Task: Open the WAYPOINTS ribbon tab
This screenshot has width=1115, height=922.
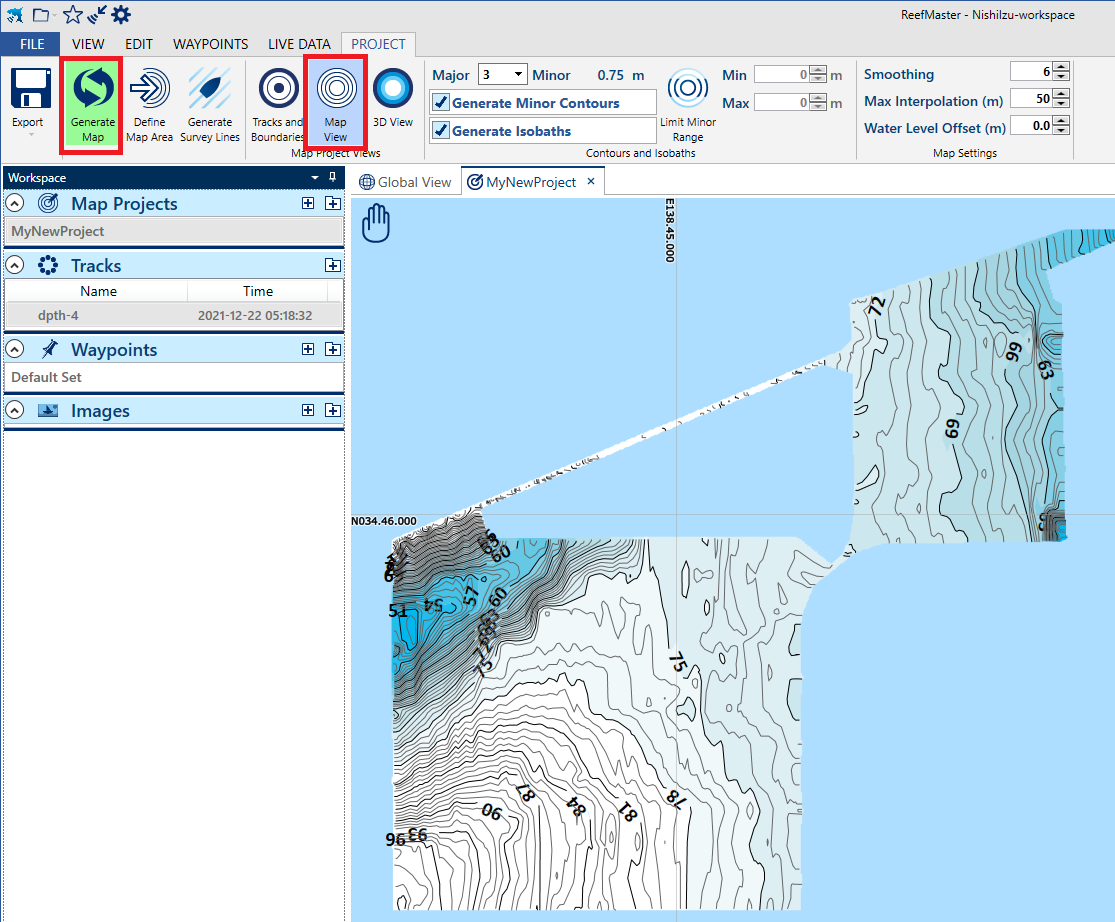Action: point(210,44)
